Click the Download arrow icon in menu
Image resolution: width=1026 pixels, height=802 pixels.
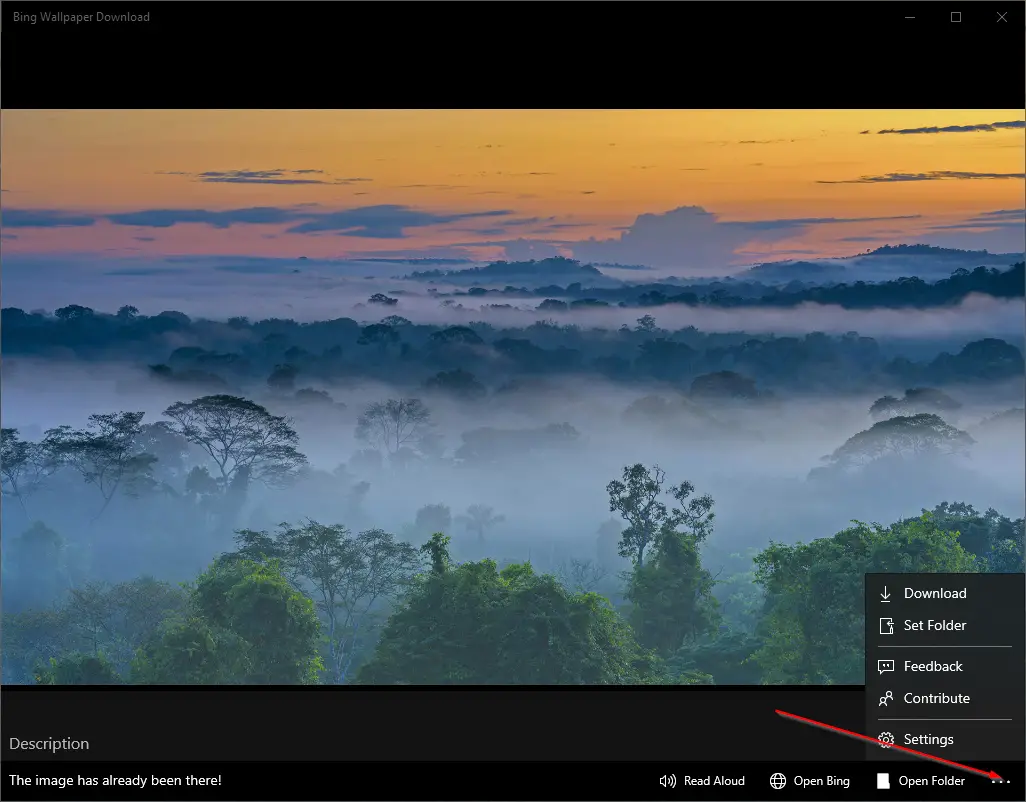click(x=885, y=593)
